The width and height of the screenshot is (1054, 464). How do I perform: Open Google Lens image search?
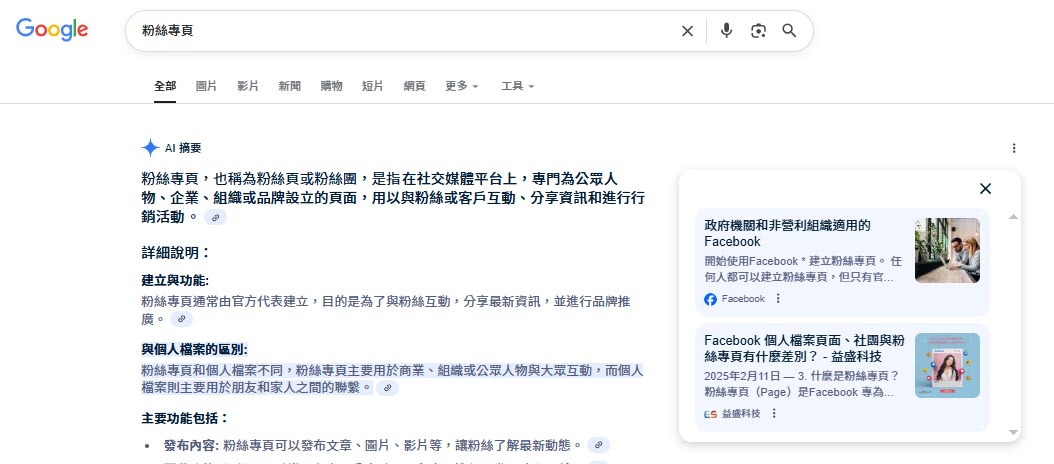758,31
